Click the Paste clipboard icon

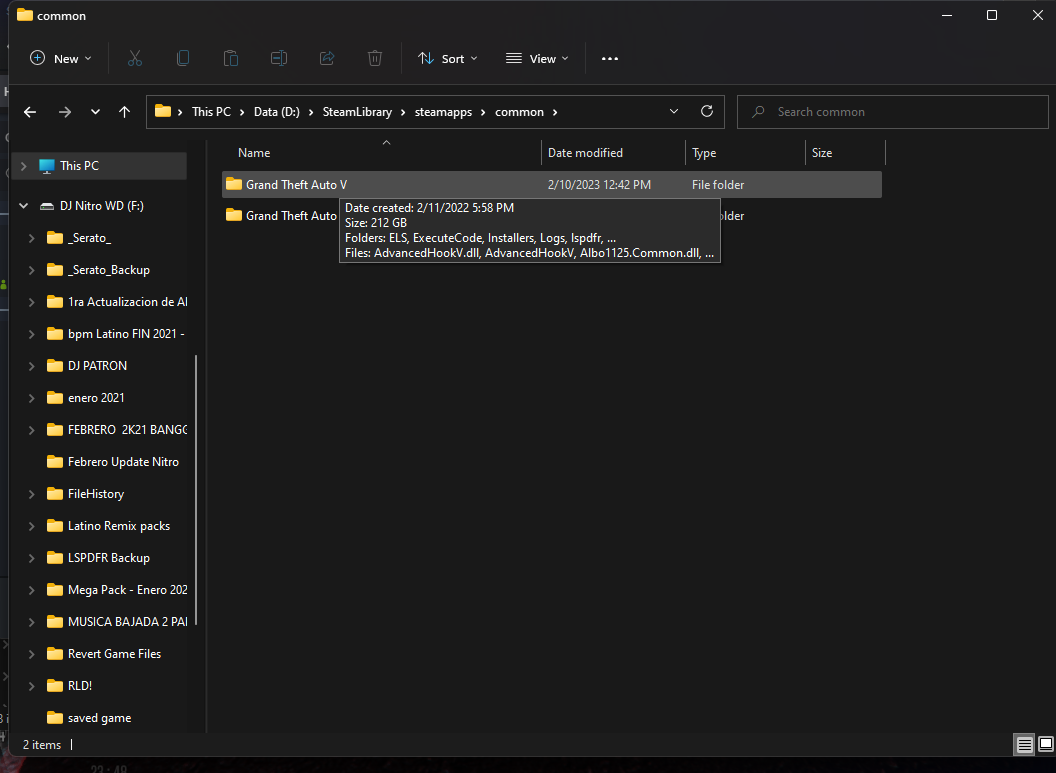231,58
